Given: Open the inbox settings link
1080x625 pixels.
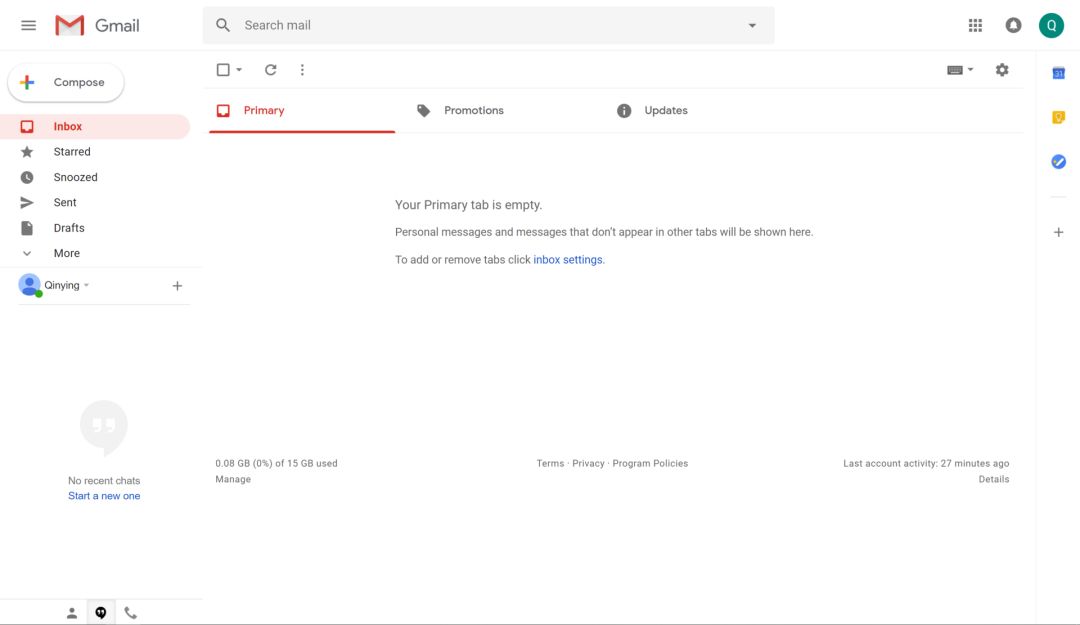Looking at the screenshot, I should coord(568,260).
